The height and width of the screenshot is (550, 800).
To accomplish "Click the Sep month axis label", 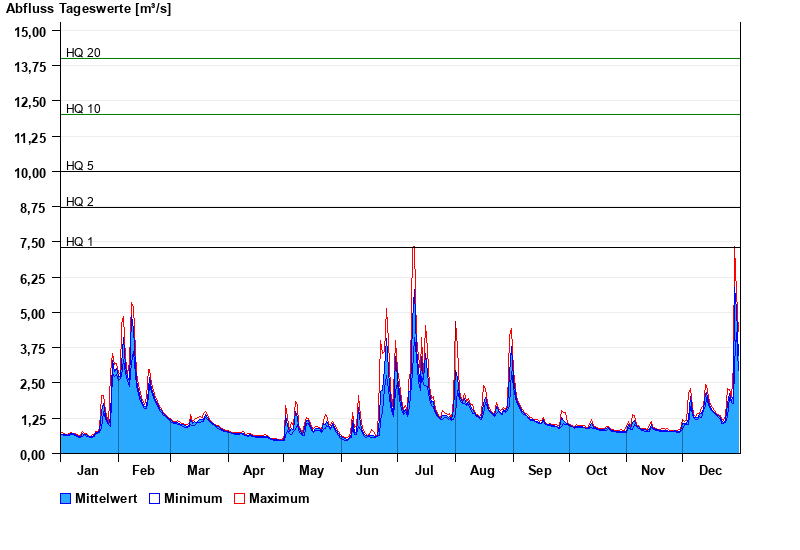I will (540, 471).
